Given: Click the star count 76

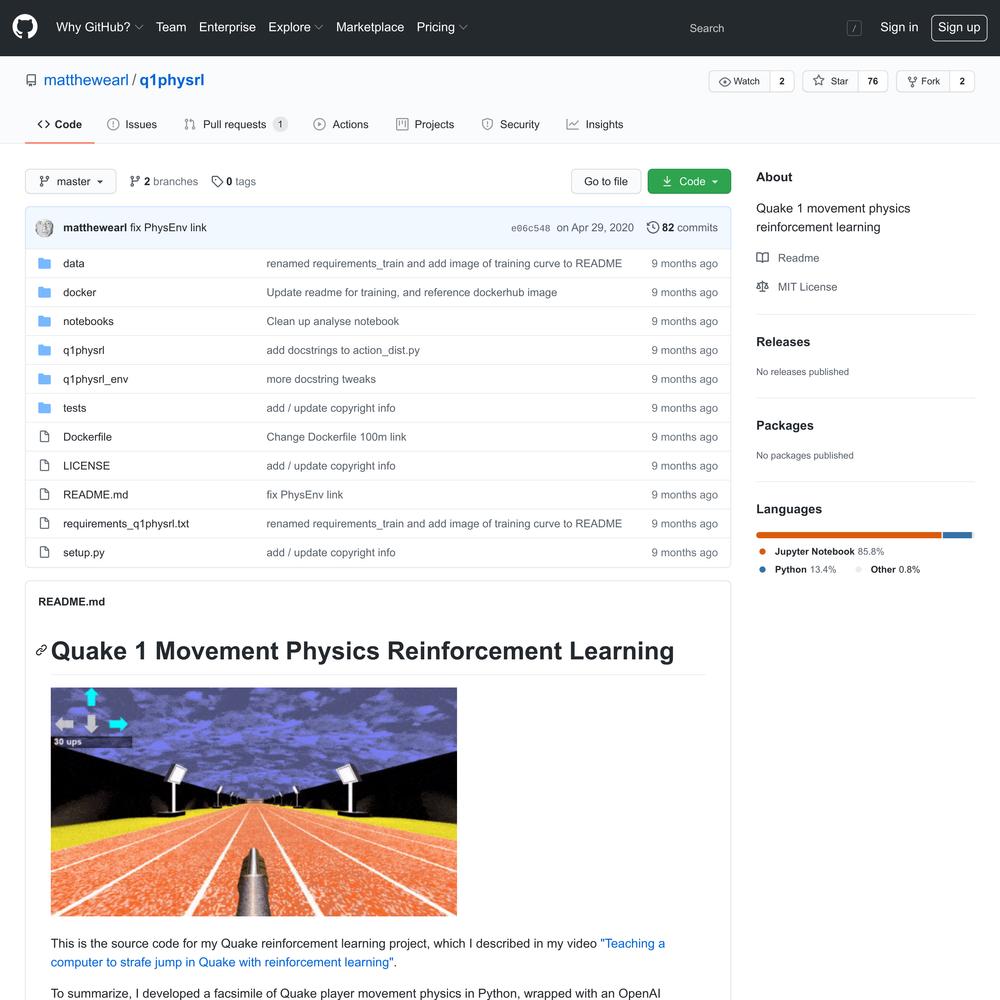Looking at the screenshot, I should 872,81.
